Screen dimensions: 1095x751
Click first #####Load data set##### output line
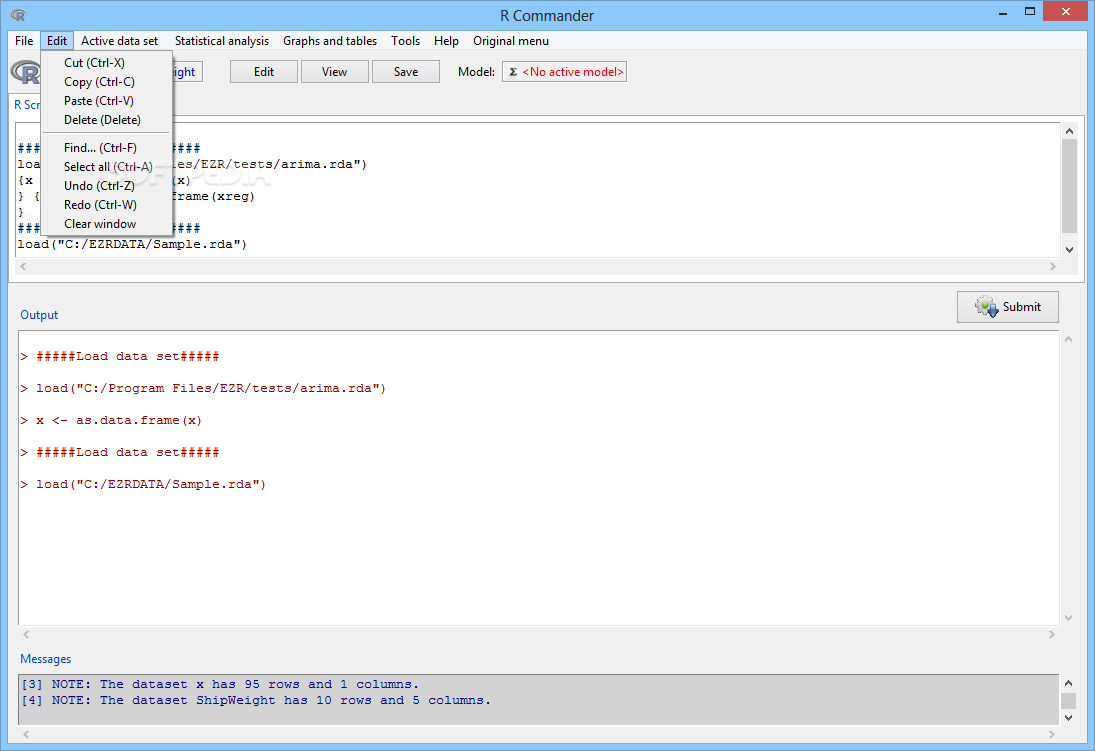120,356
